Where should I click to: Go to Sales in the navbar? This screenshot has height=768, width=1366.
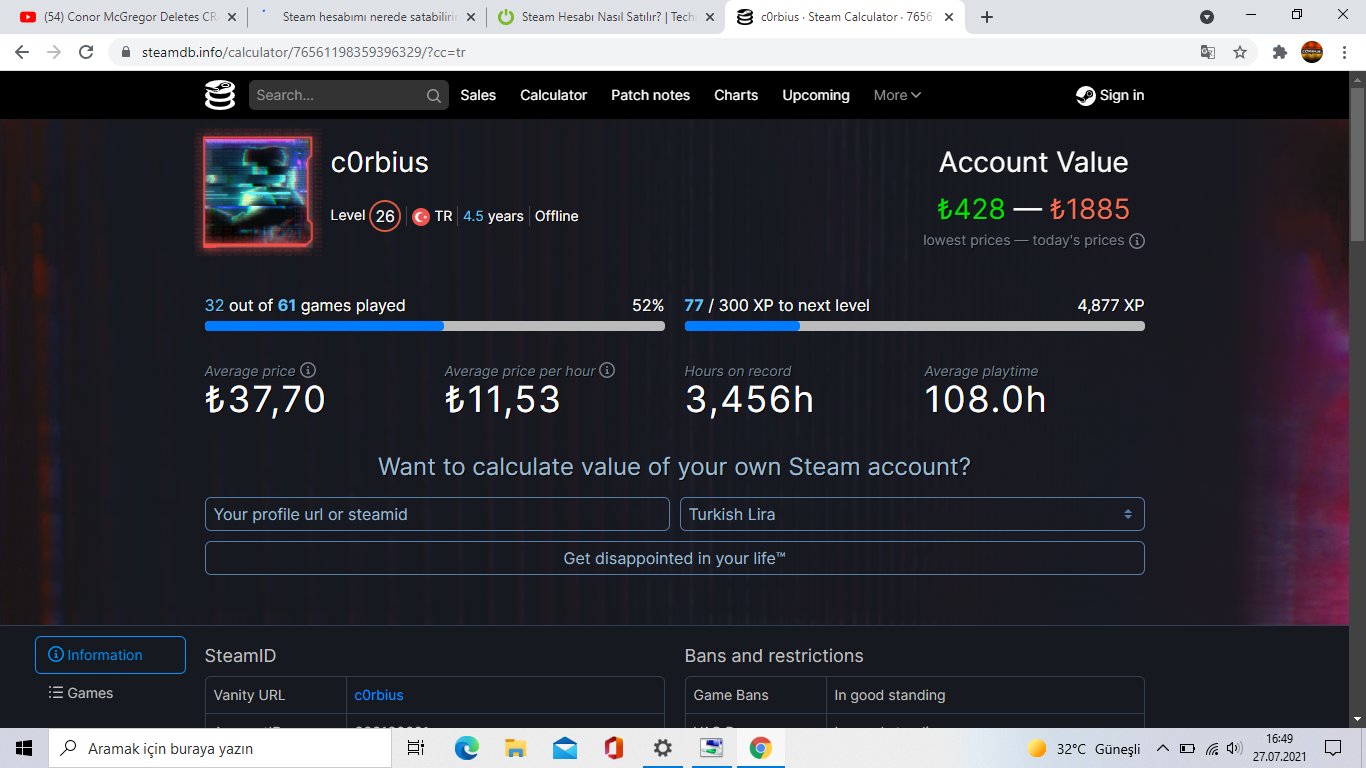(x=478, y=95)
